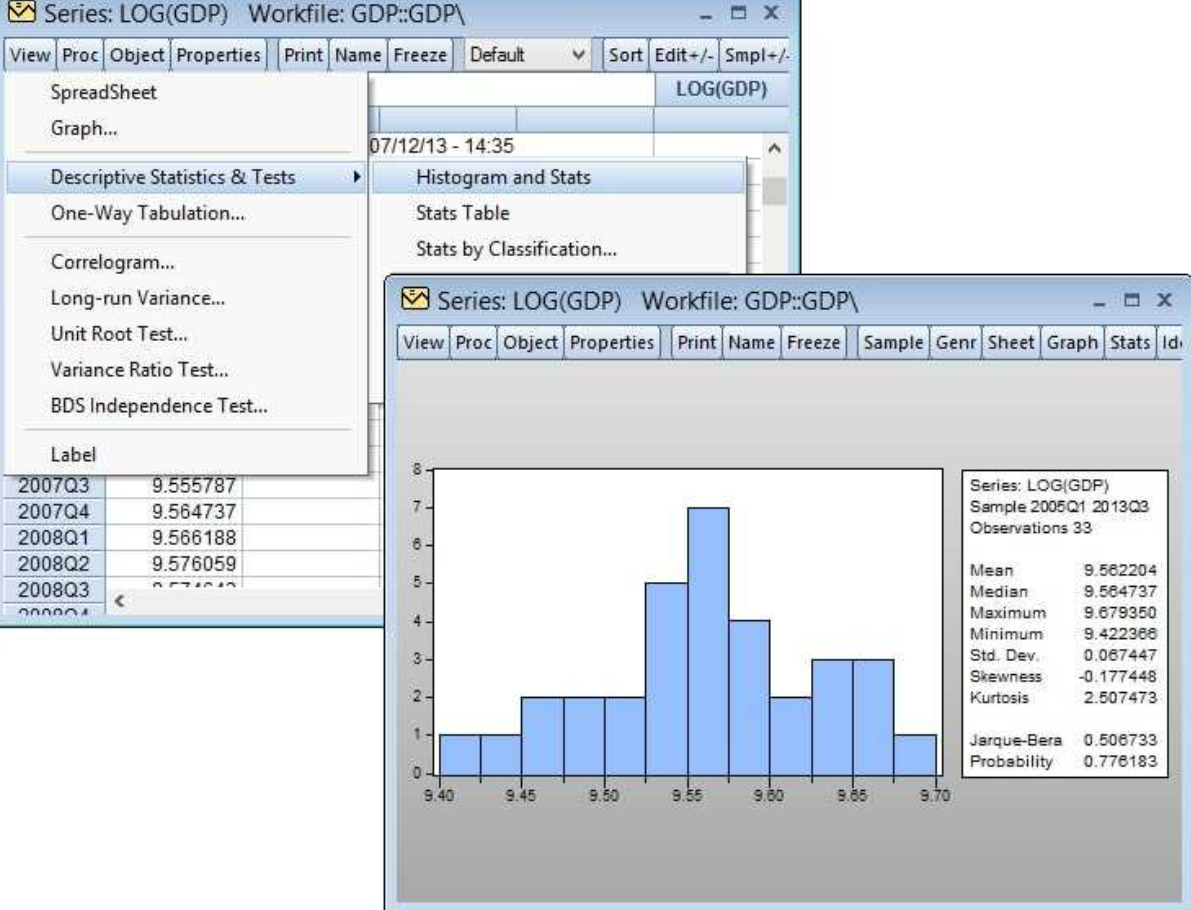
Task: Click Object button in the back window toolbar
Action: tap(137, 55)
